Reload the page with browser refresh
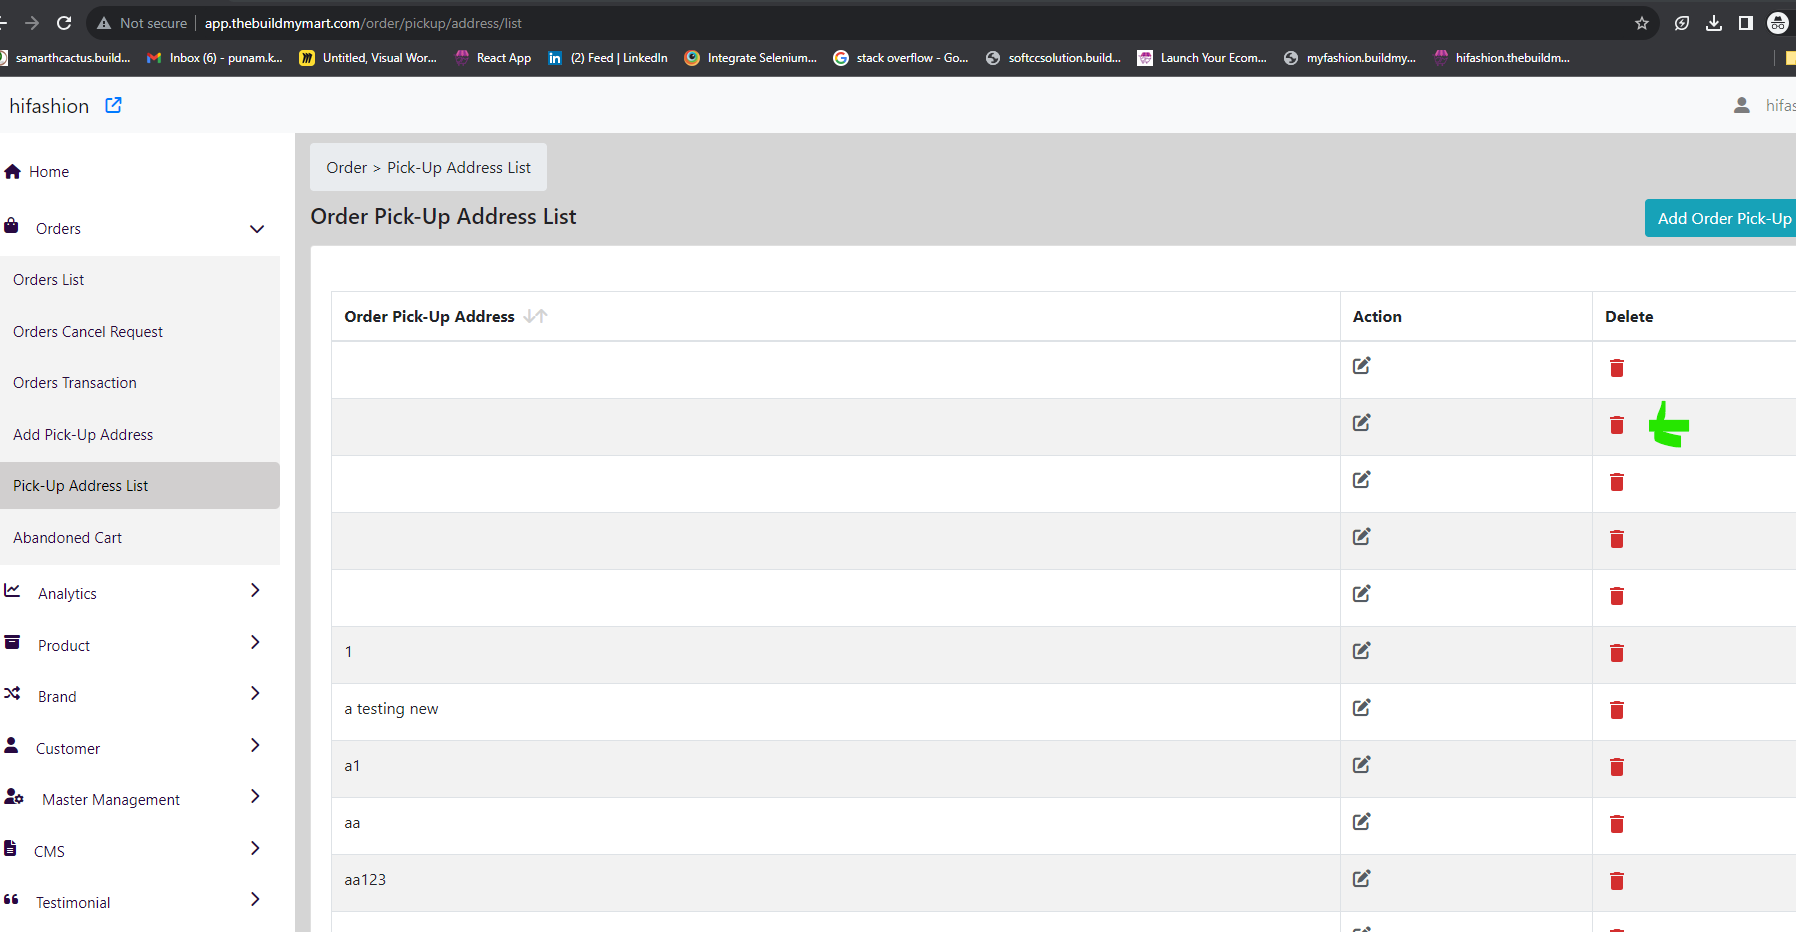 click(x=64, y=23)
